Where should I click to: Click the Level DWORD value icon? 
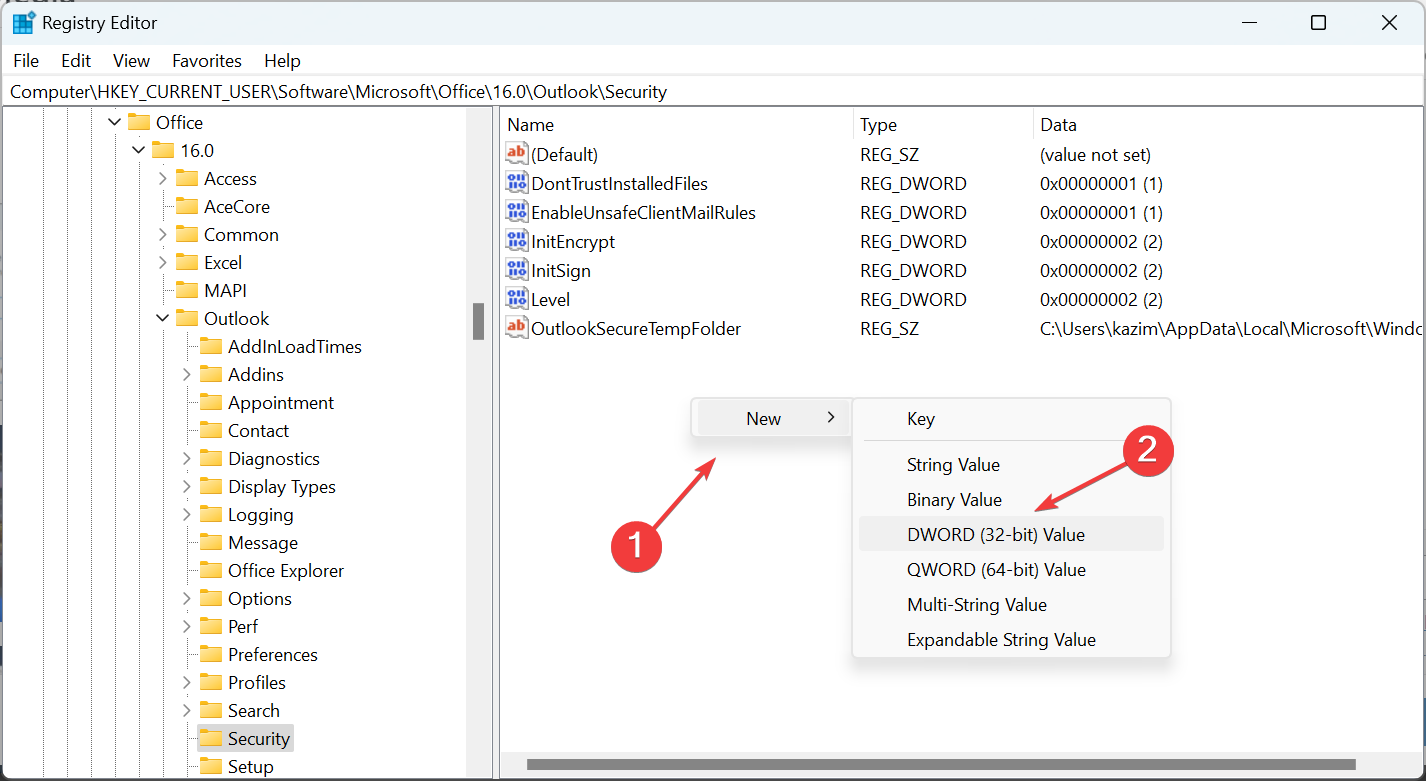tap(516, 299)
